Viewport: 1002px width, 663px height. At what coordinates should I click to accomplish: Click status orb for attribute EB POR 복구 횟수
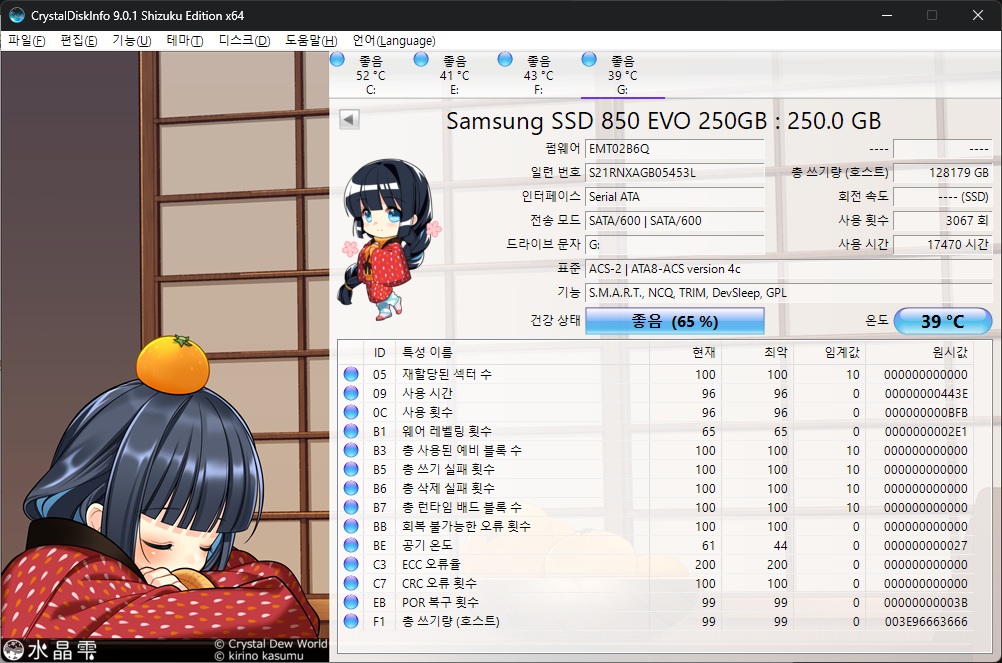point(351,602)
